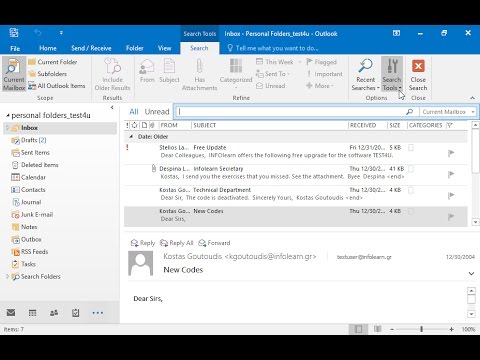This screenshot has height=360, width=480.
Task: Toggle category box for Infolearn Secretary
Action: (411, 169)
